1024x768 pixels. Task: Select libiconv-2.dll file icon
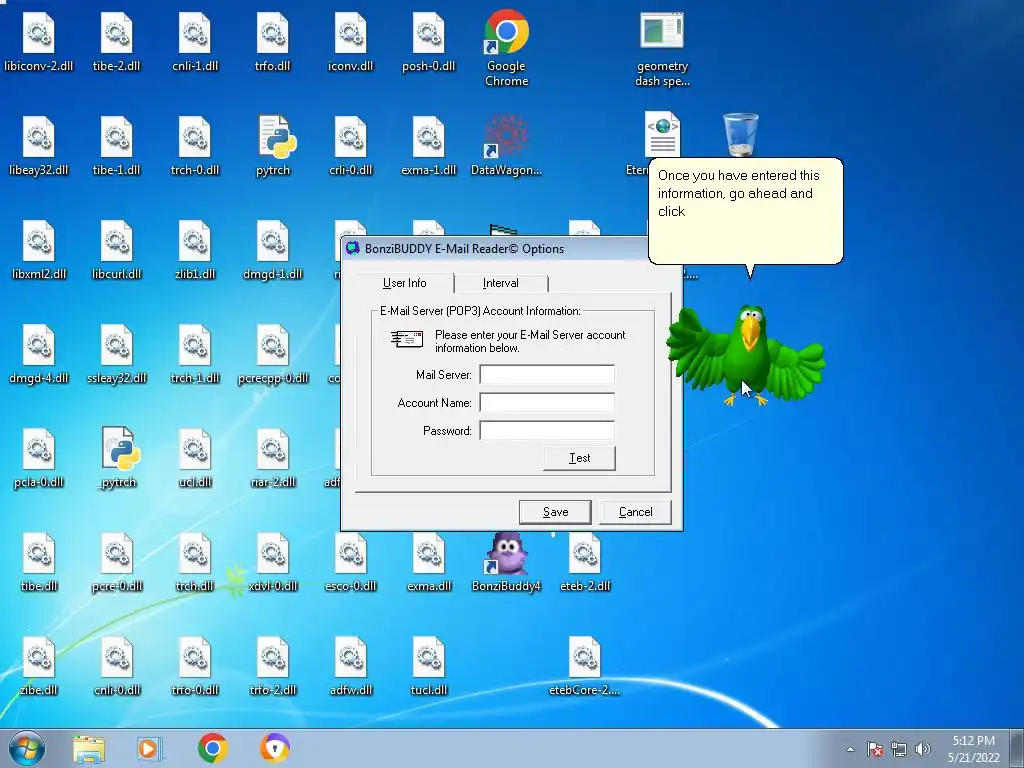point(39,41)
